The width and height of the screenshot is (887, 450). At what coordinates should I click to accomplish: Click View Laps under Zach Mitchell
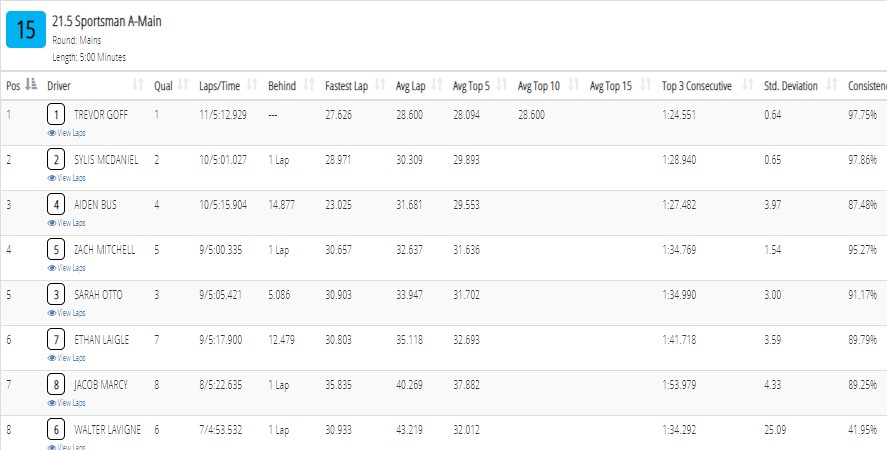click(x=67, y=268)
